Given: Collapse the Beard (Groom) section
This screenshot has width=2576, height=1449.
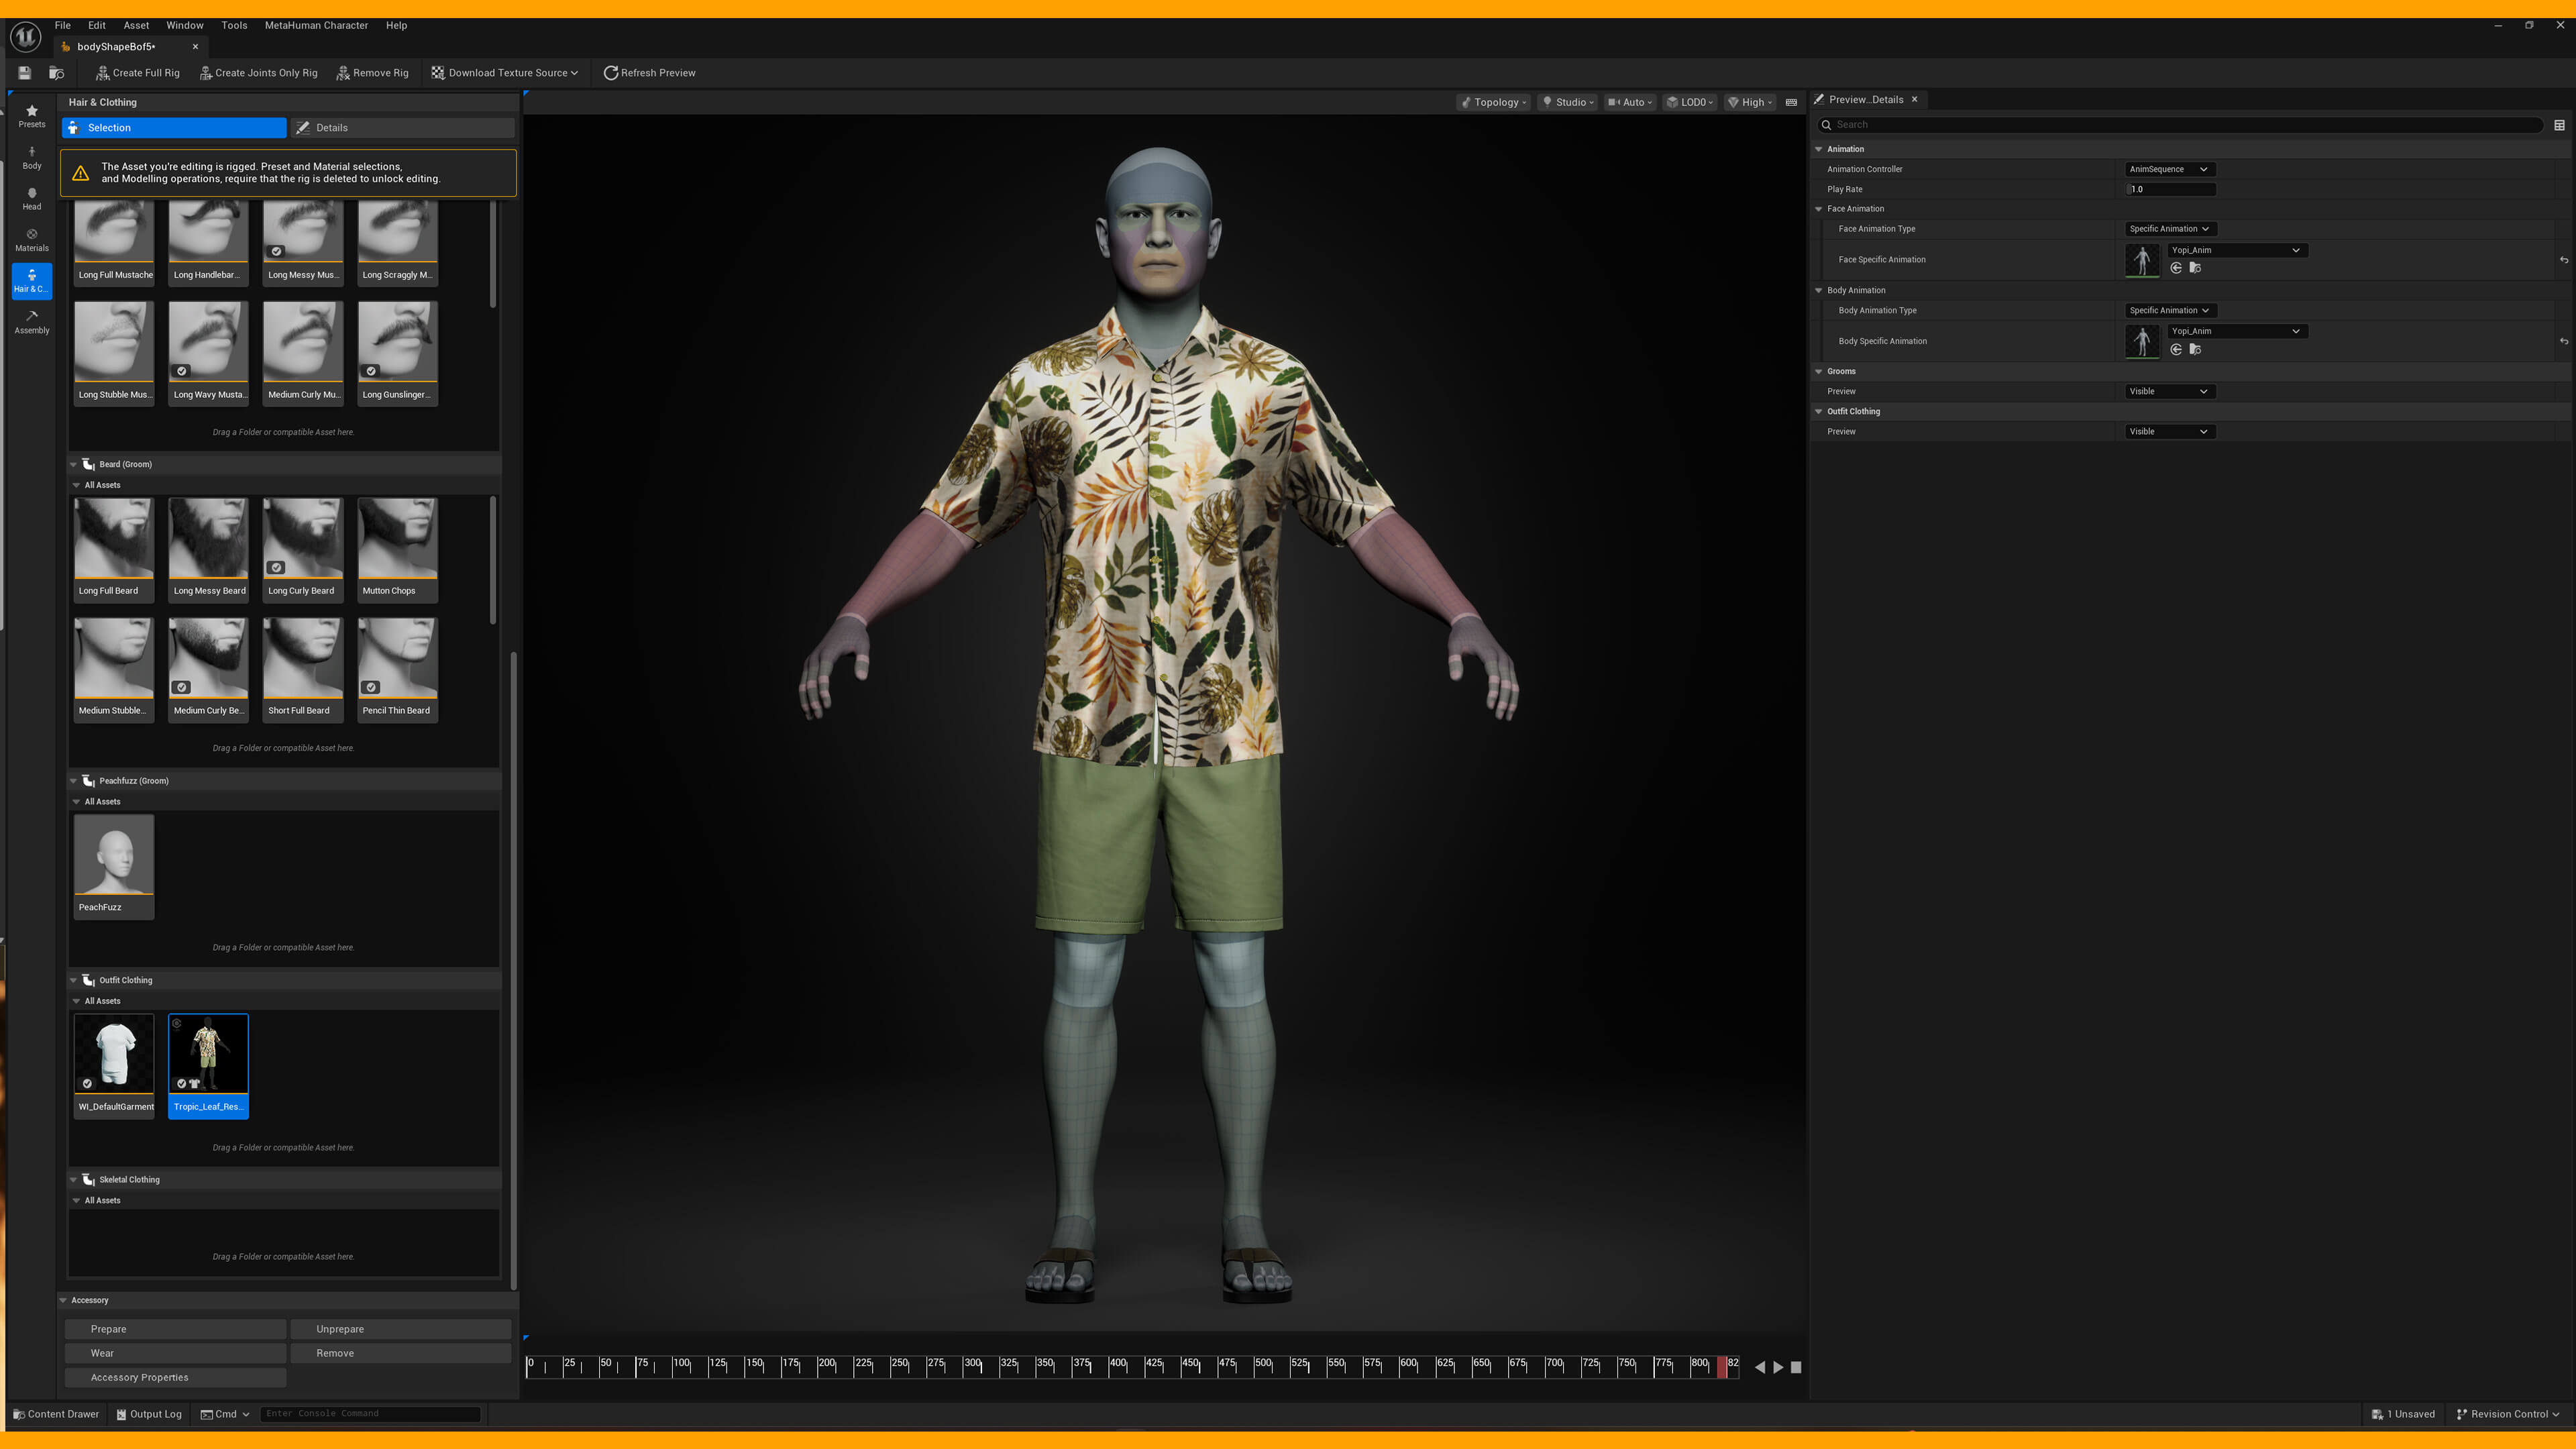Looking at the screenshot, I should coord(73,464).
